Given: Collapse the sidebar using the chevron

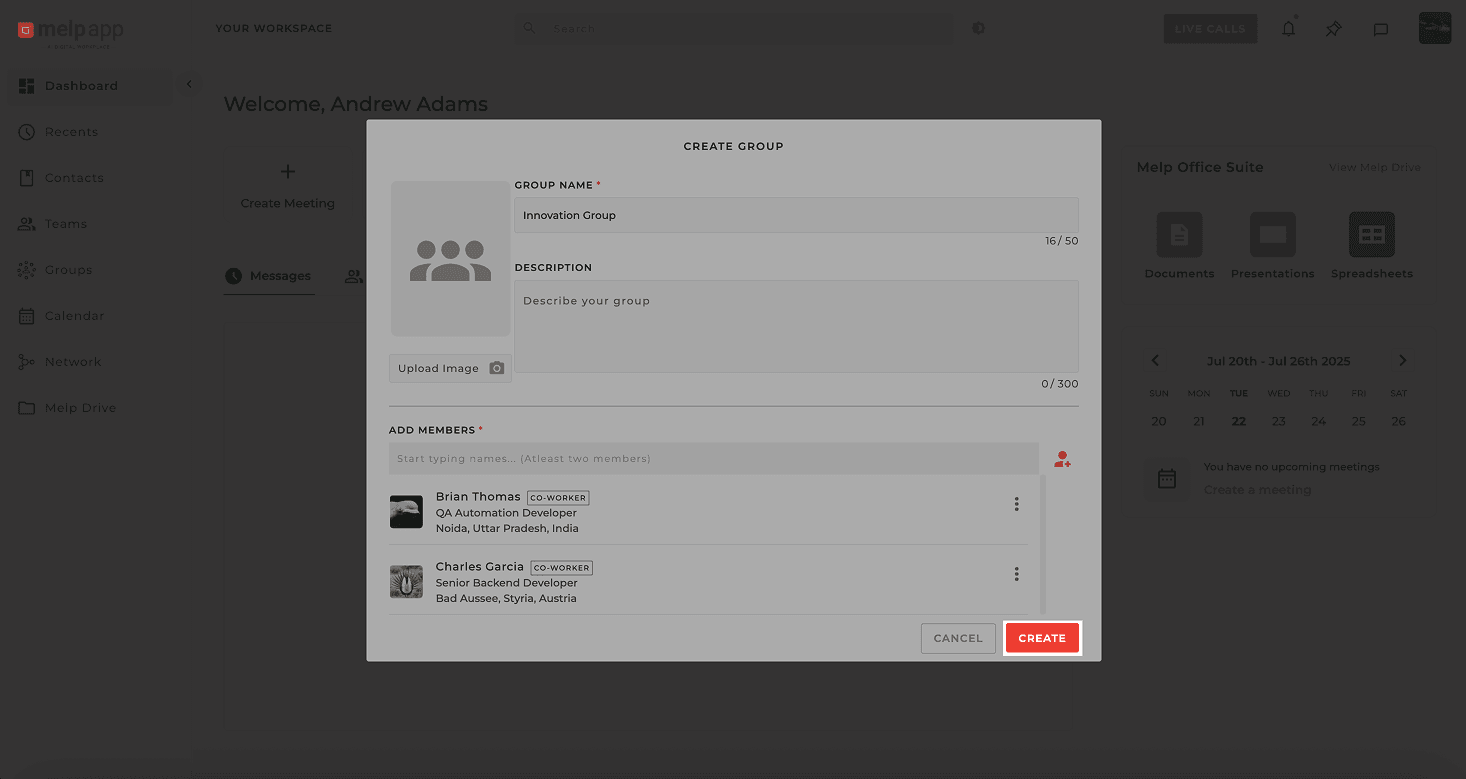Looking at the screenshot, I should [x=189, y=84].
